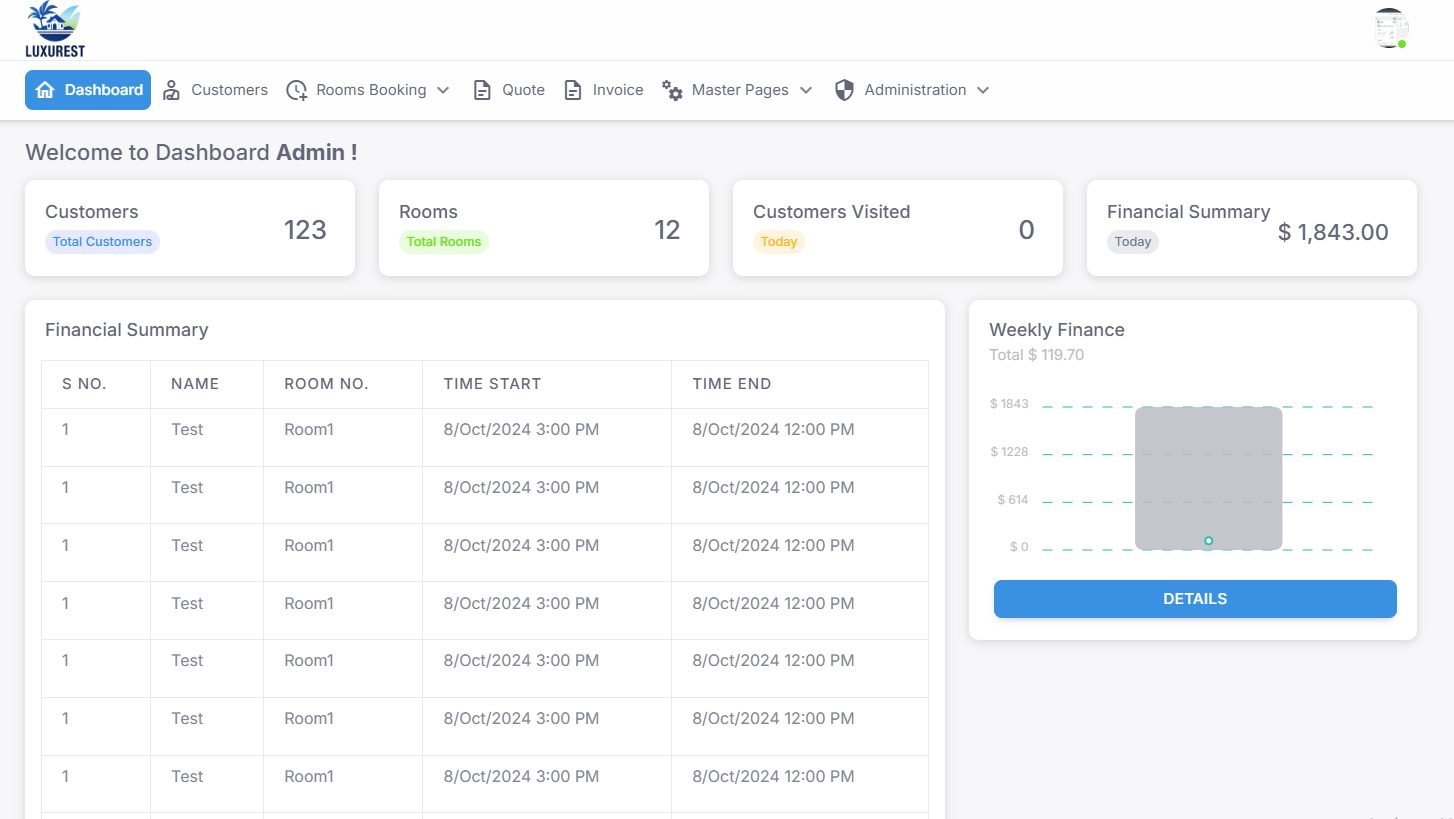Screen dimensions: 1454x819
Task: Open the Invoice page
Action: coord(603,90)
